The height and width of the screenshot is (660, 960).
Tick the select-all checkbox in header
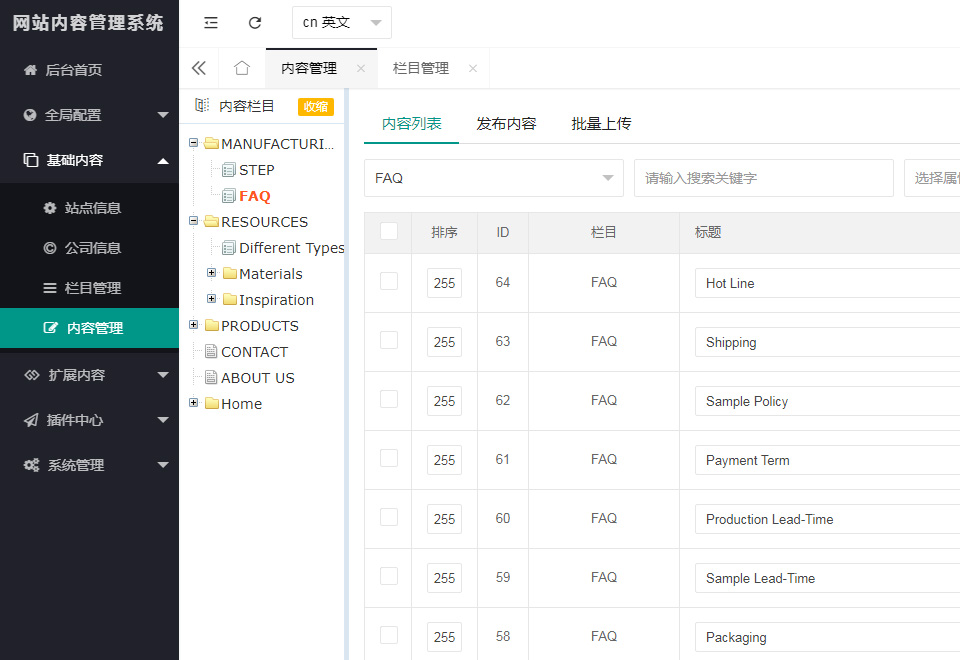pos(389,231)
